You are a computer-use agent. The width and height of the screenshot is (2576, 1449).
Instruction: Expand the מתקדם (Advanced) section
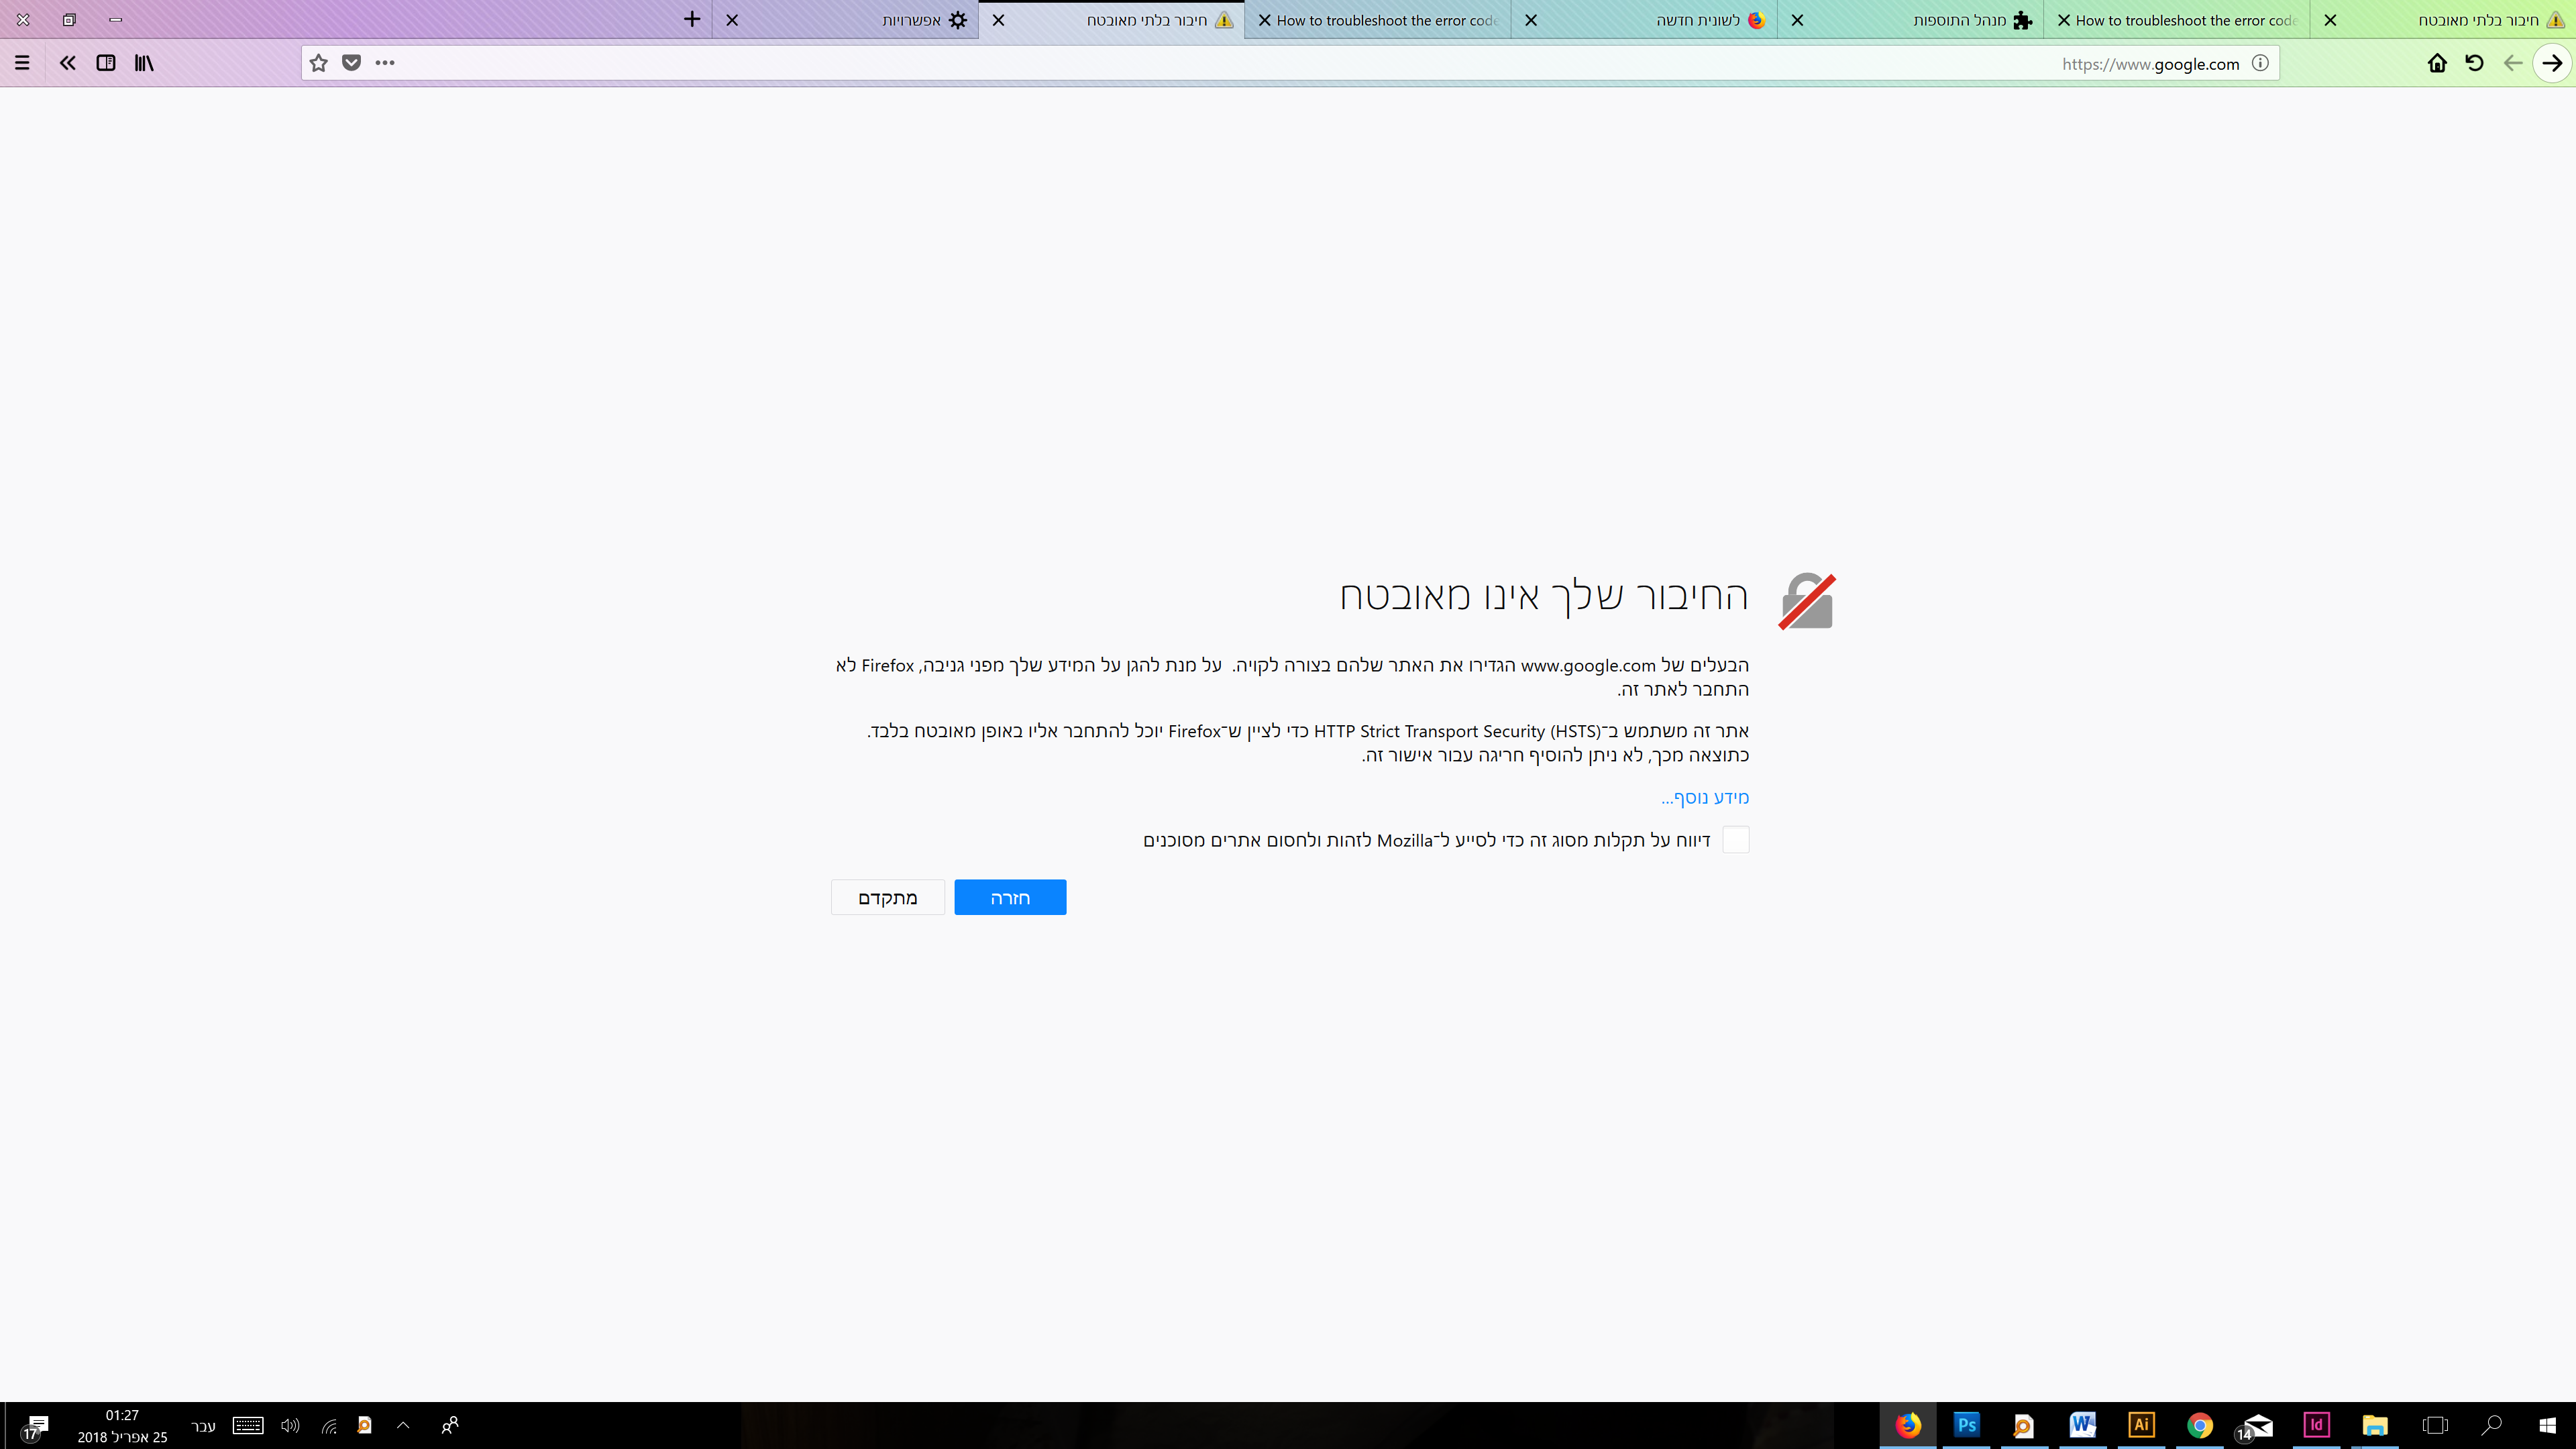(887, 897)
